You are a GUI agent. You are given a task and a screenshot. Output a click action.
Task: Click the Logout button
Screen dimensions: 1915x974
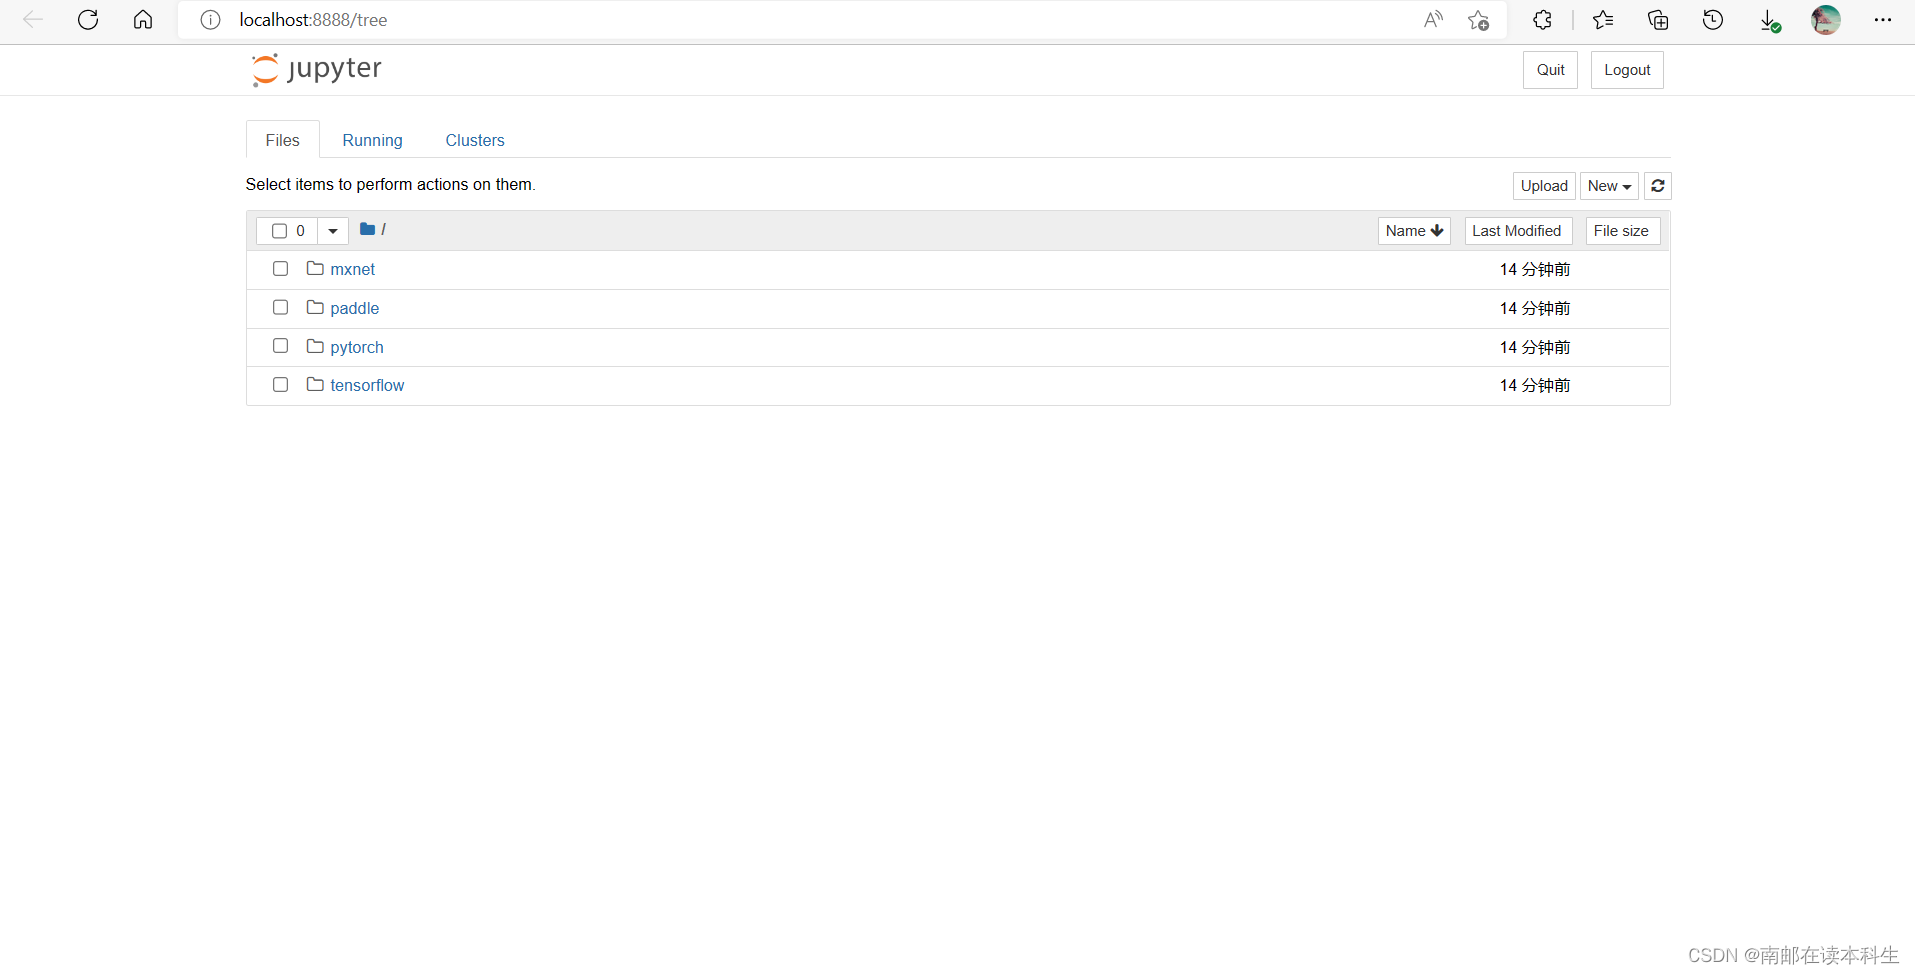point(1627,70)
